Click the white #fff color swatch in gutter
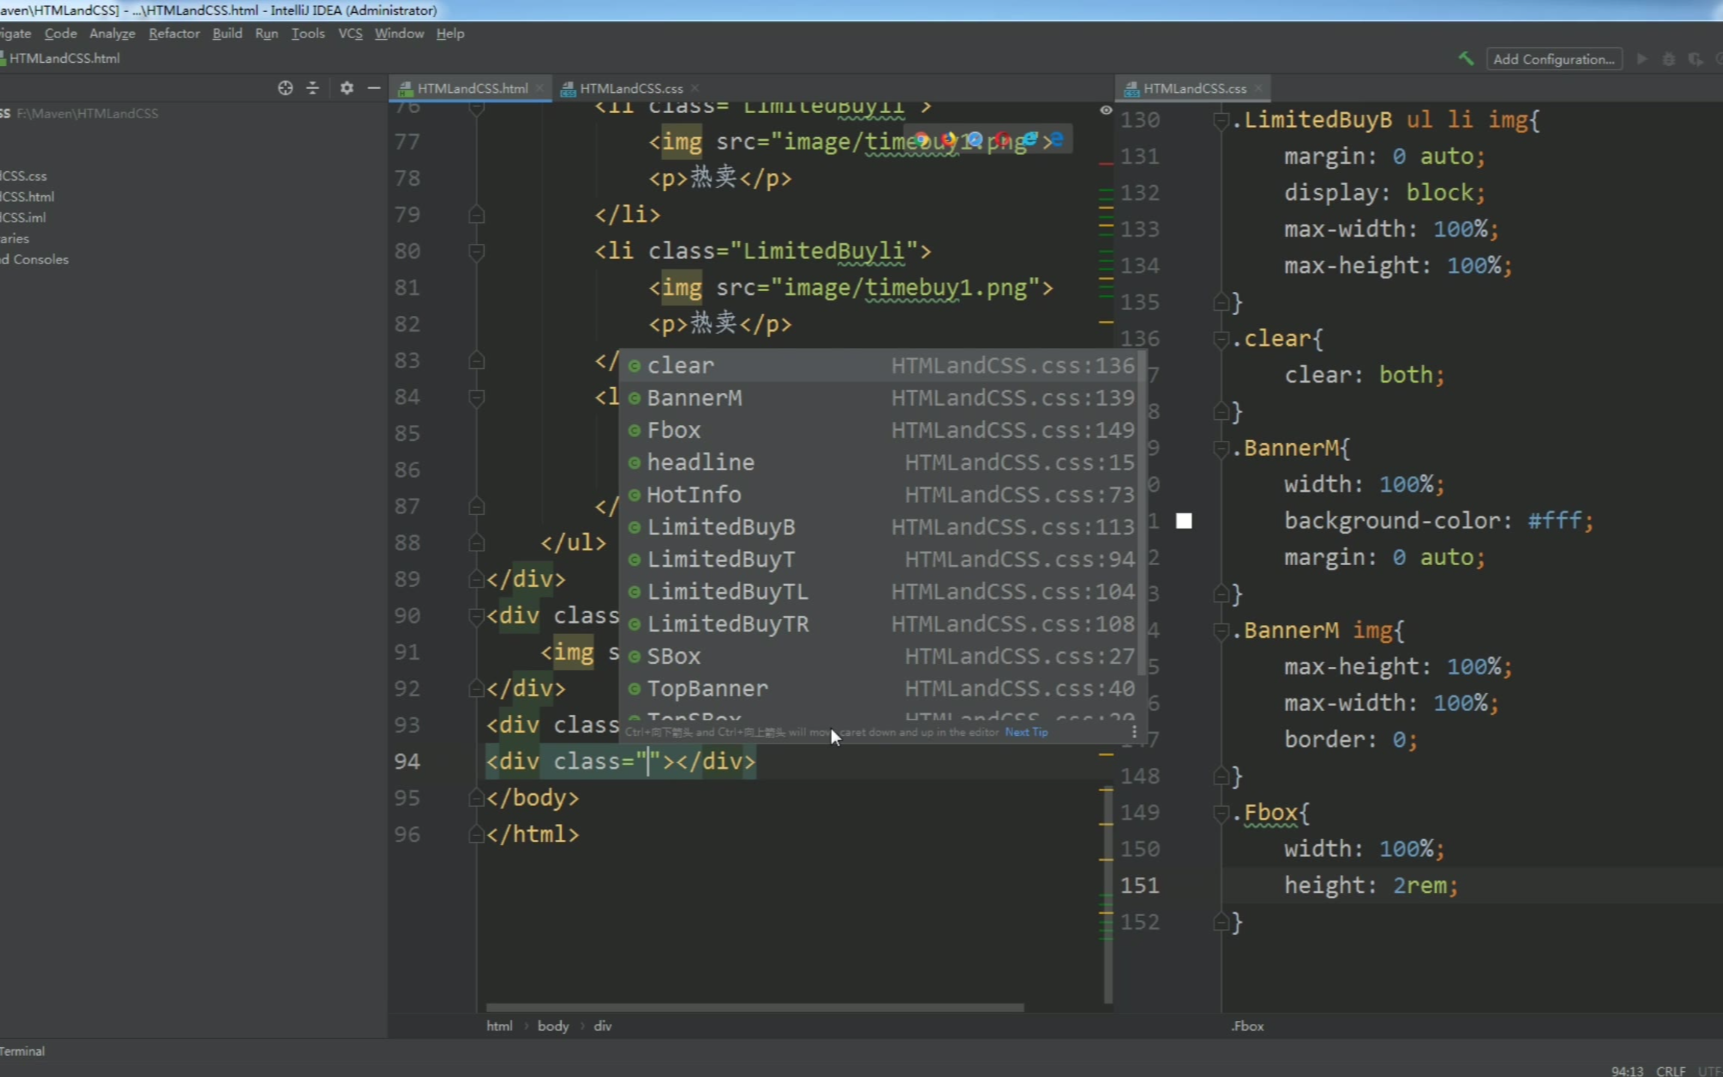The height and width of the screenshot is (1077, 1723). (1184, 521)
